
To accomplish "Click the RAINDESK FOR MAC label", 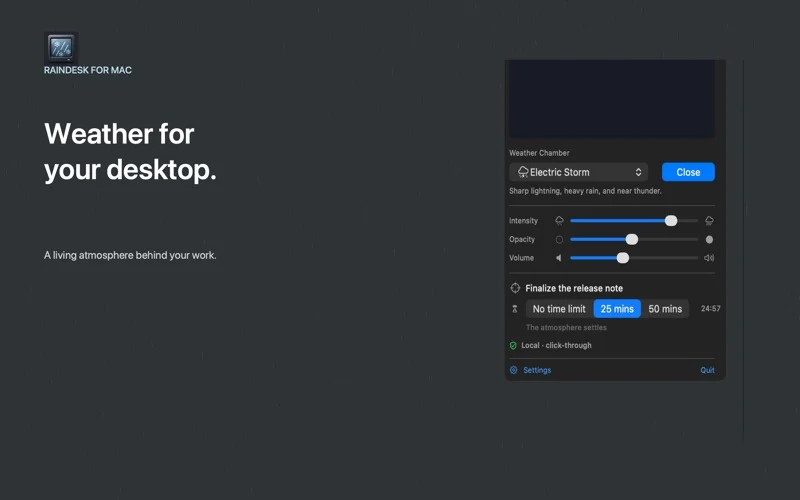I will coord(88,70).
